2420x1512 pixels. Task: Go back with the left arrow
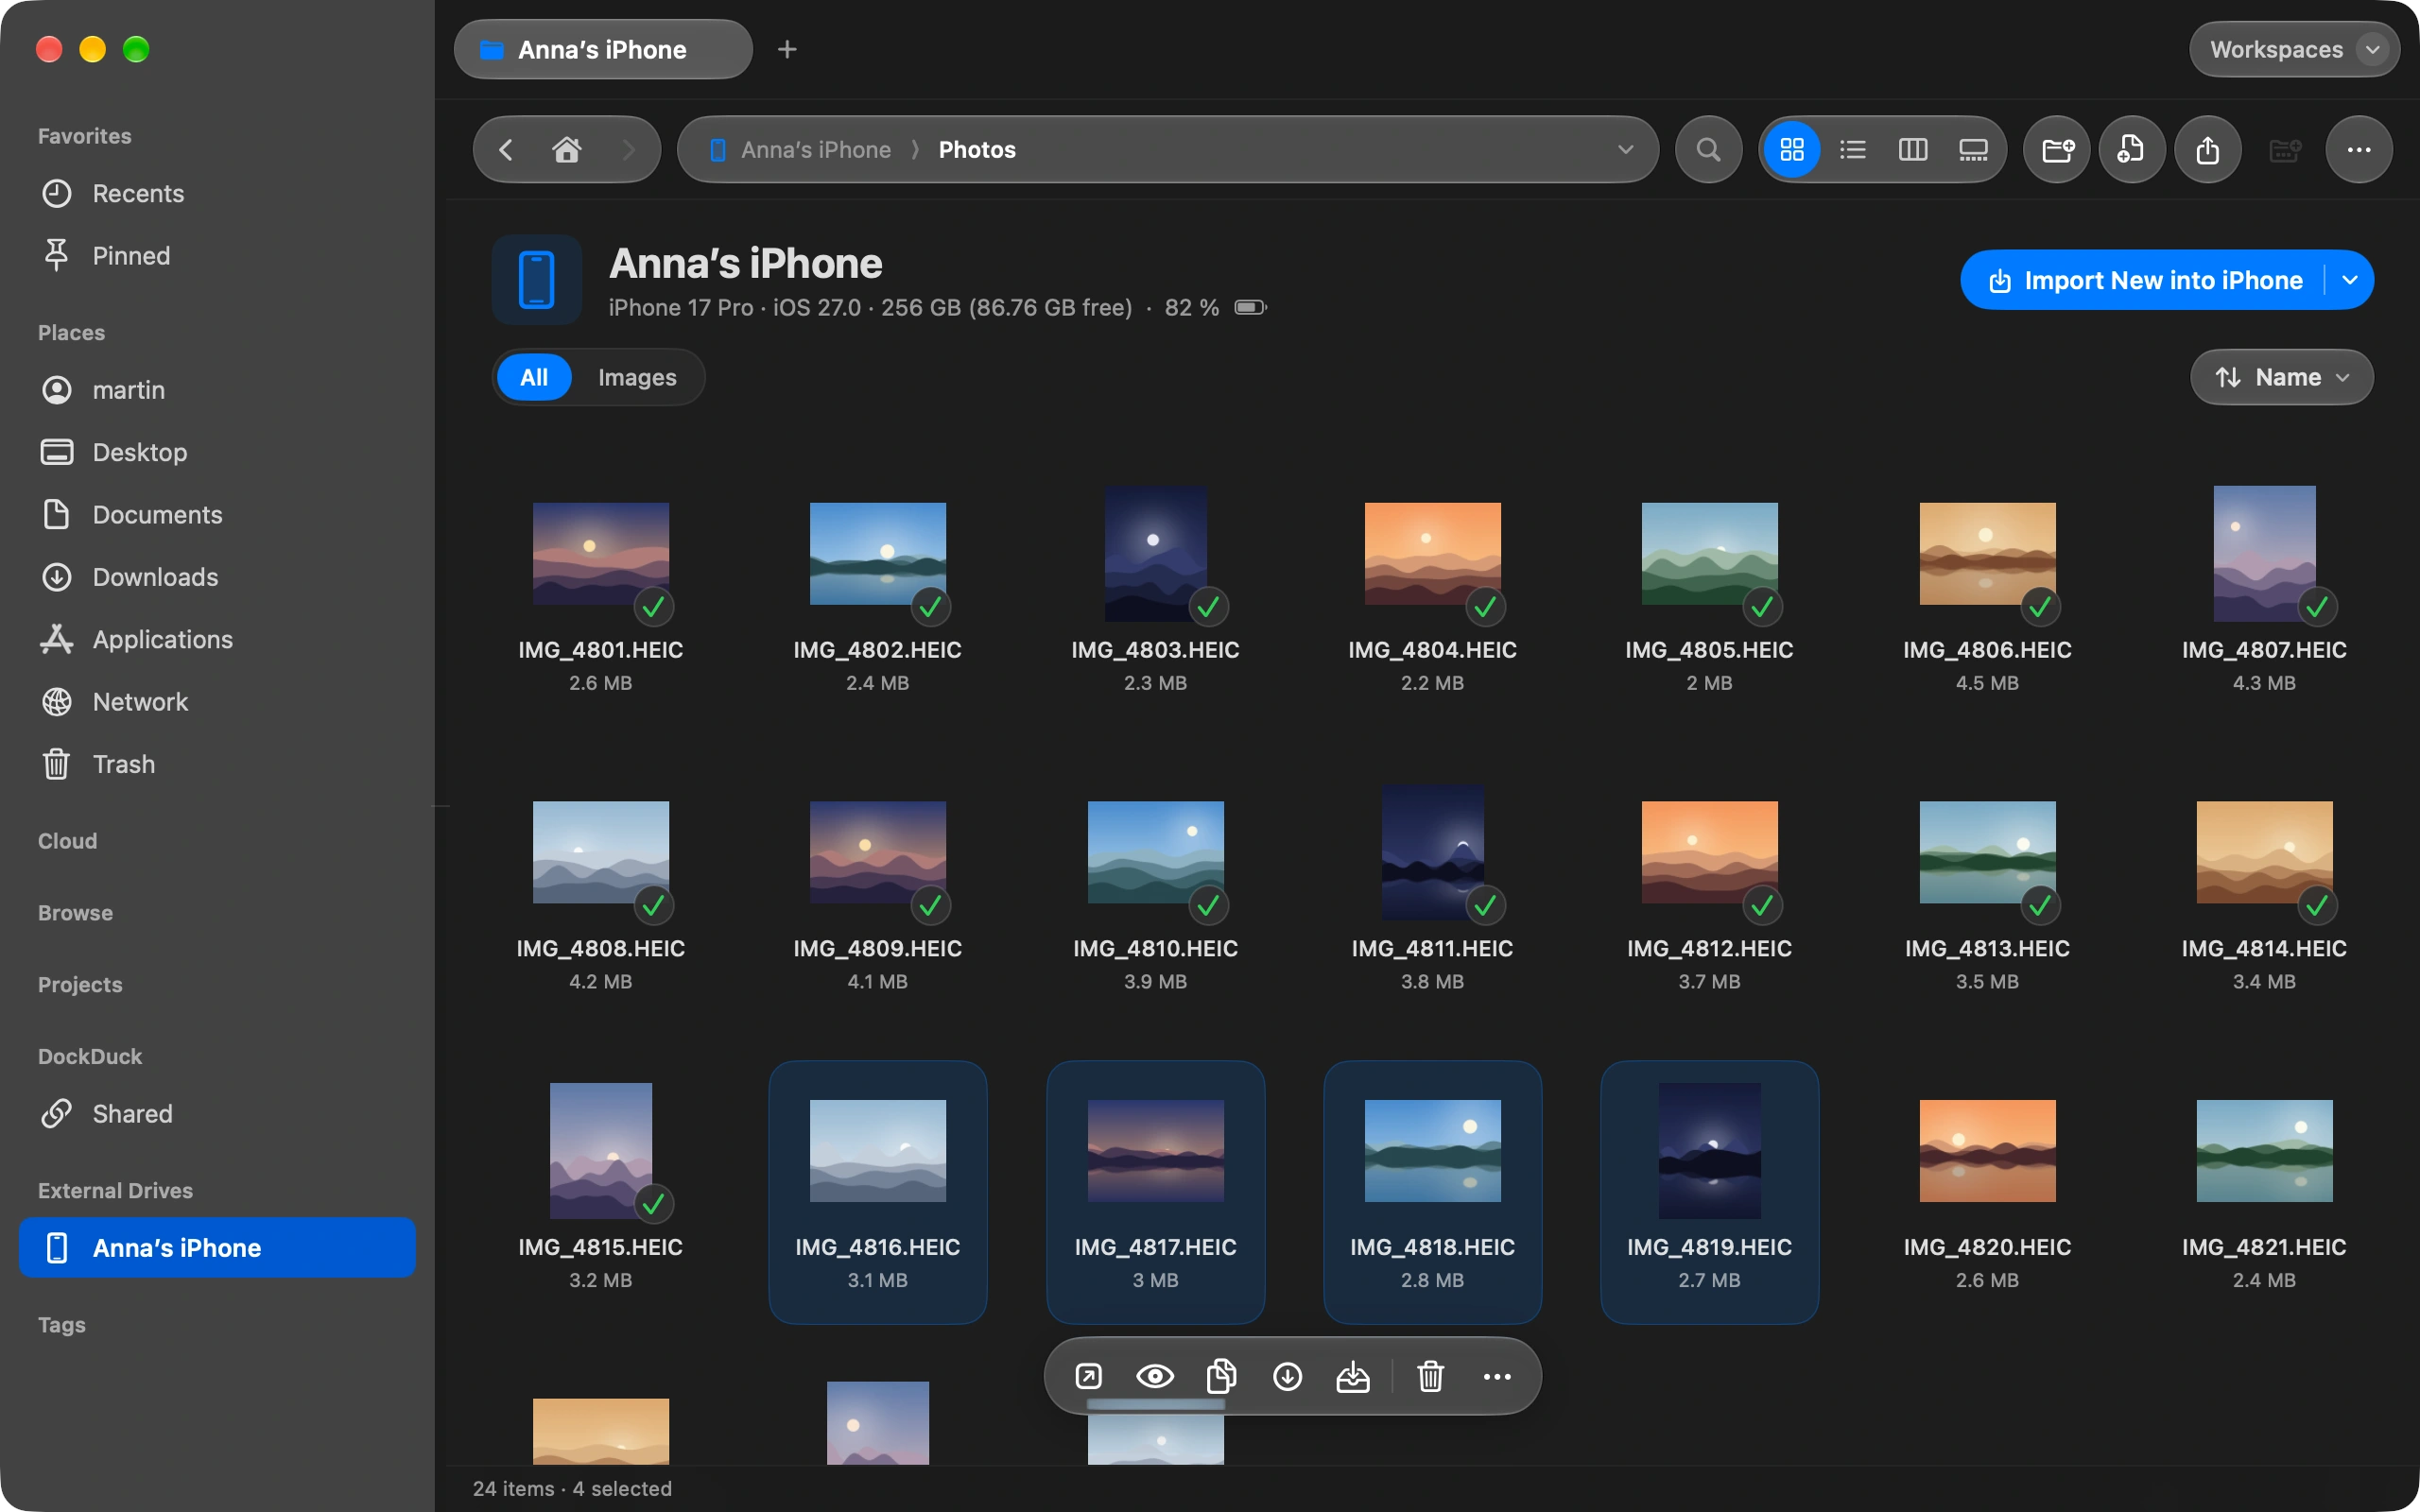[x=506, y=150]
